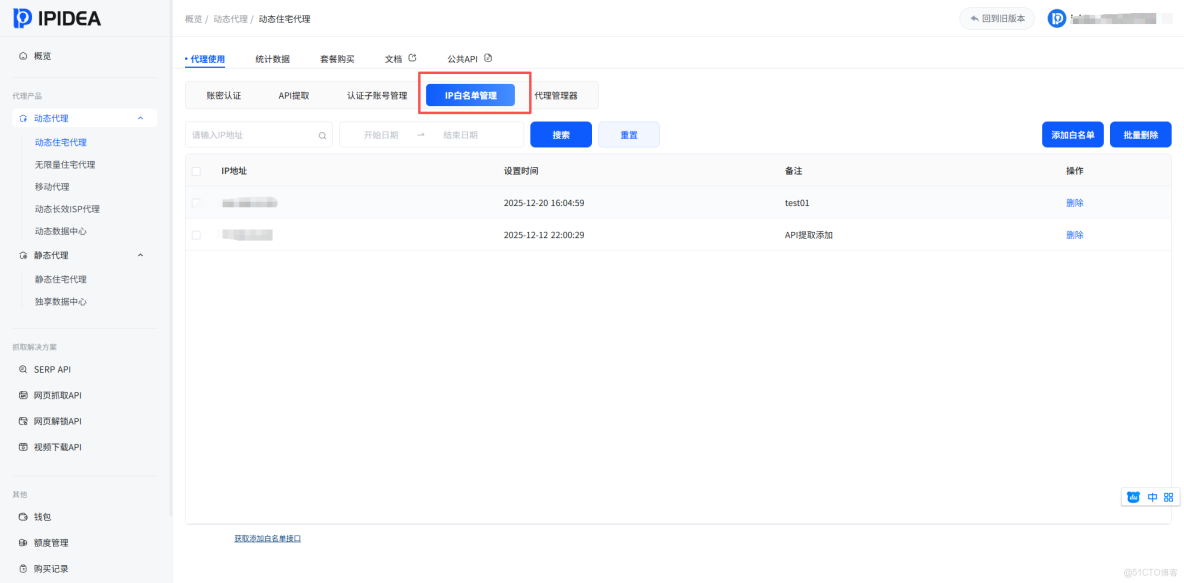The width and height of the screenshot is (1184, 583).
Task: Check the API提取添加 row checkbox
Action: click(196, 235)
